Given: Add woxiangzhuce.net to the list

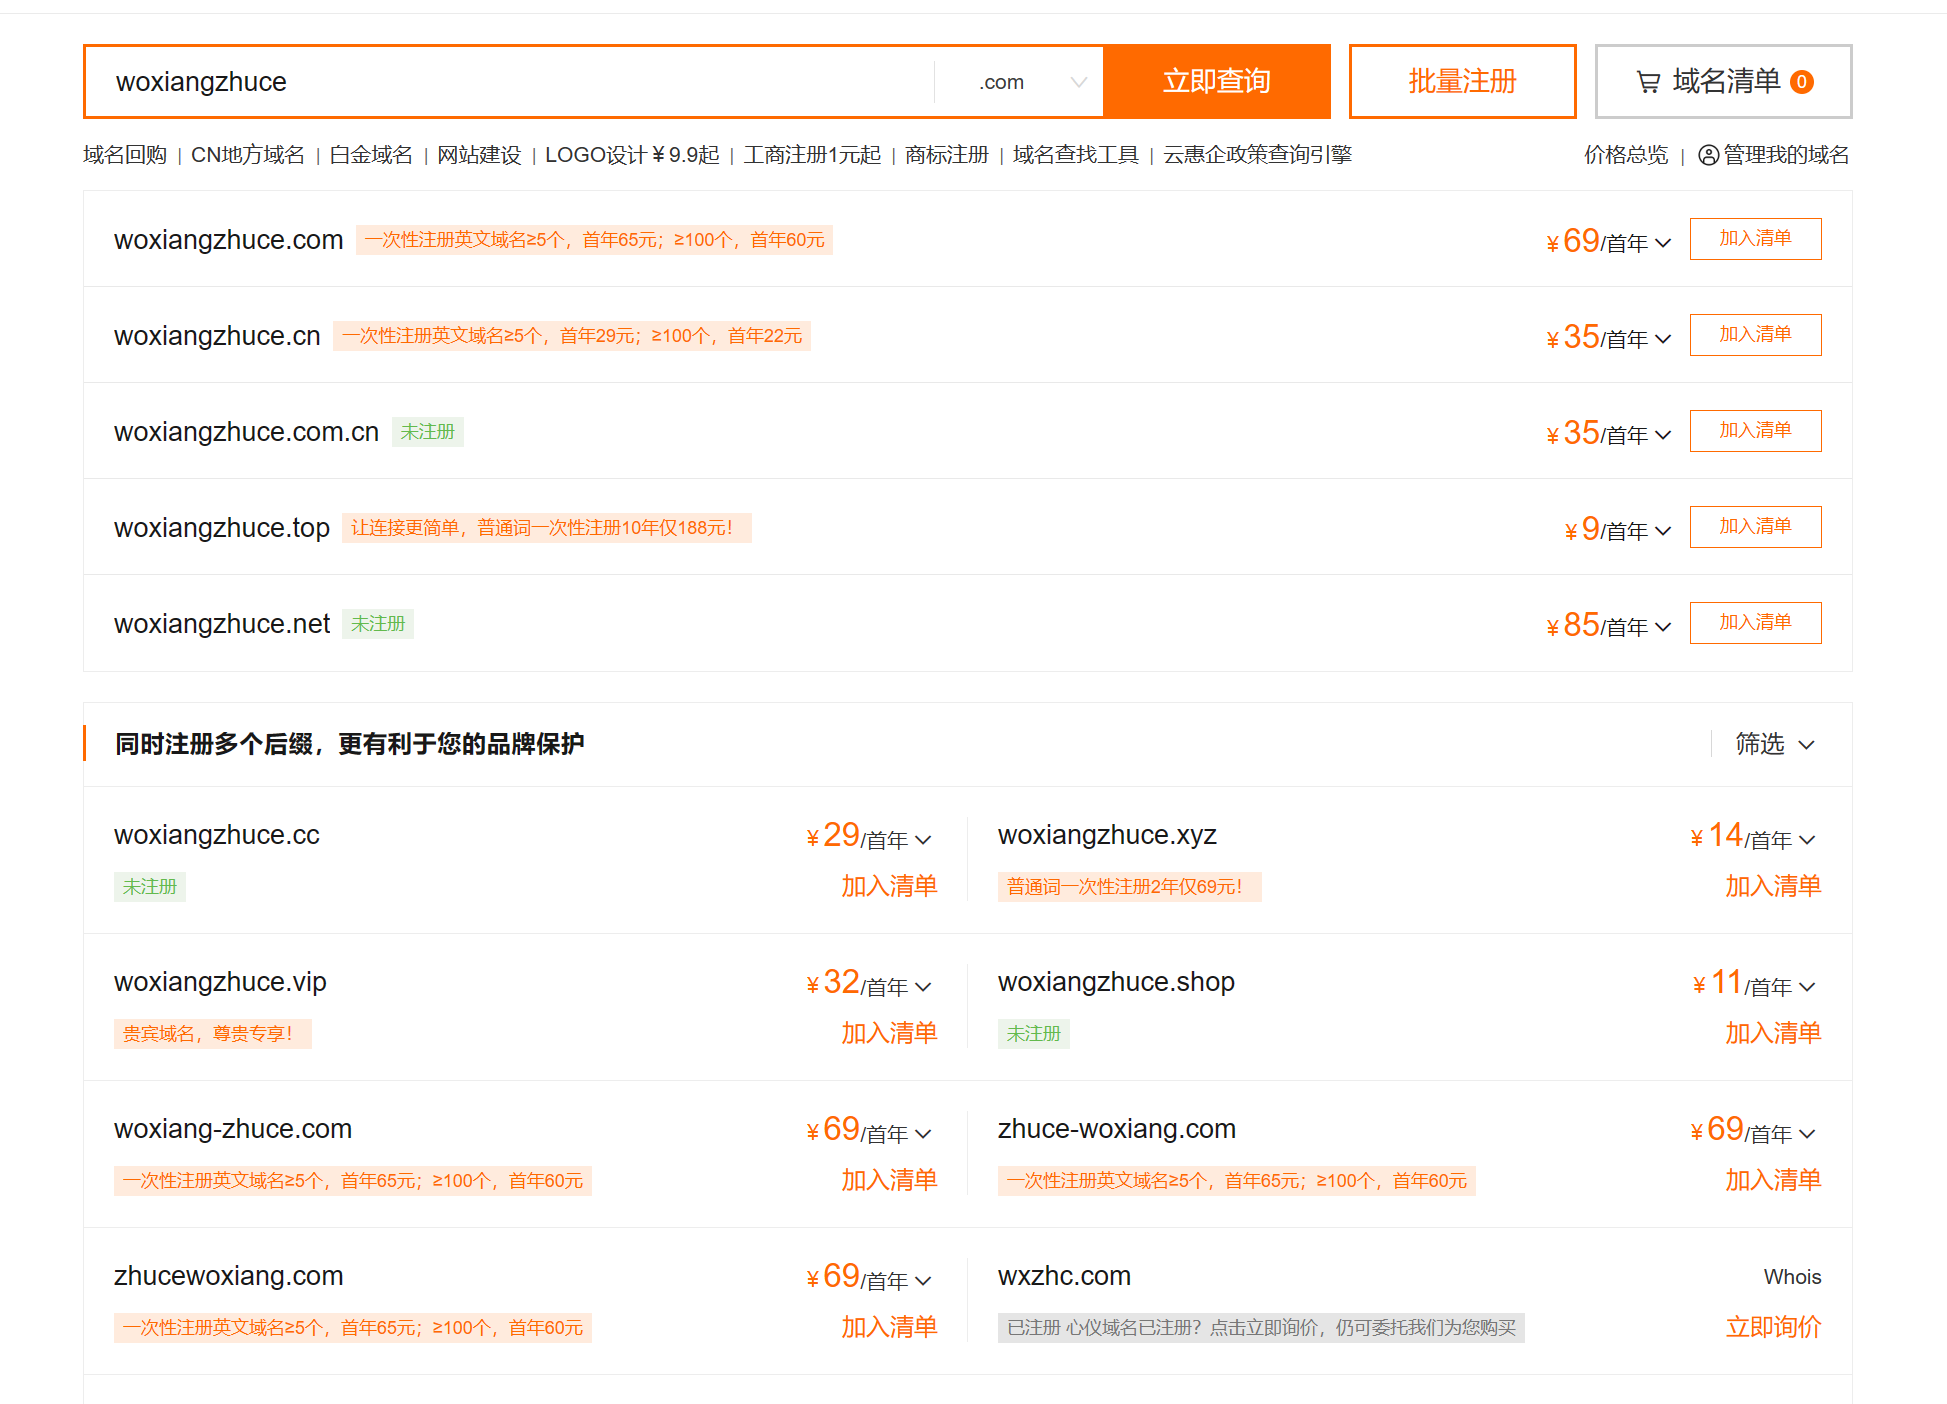Looking at the screenshot, I should click(x=1755, y=623).
